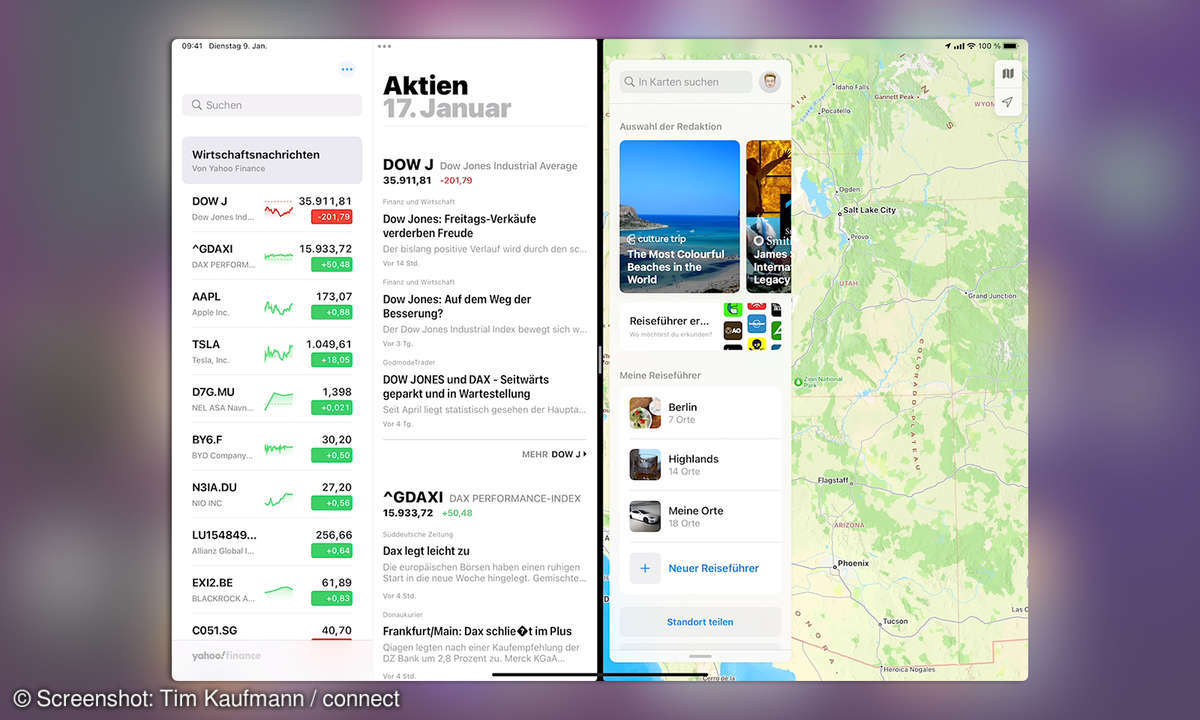1200x720 pixels.
Task: Toggle the +0,88 change badge for AAPL
Action: click(x=331, y=312)
